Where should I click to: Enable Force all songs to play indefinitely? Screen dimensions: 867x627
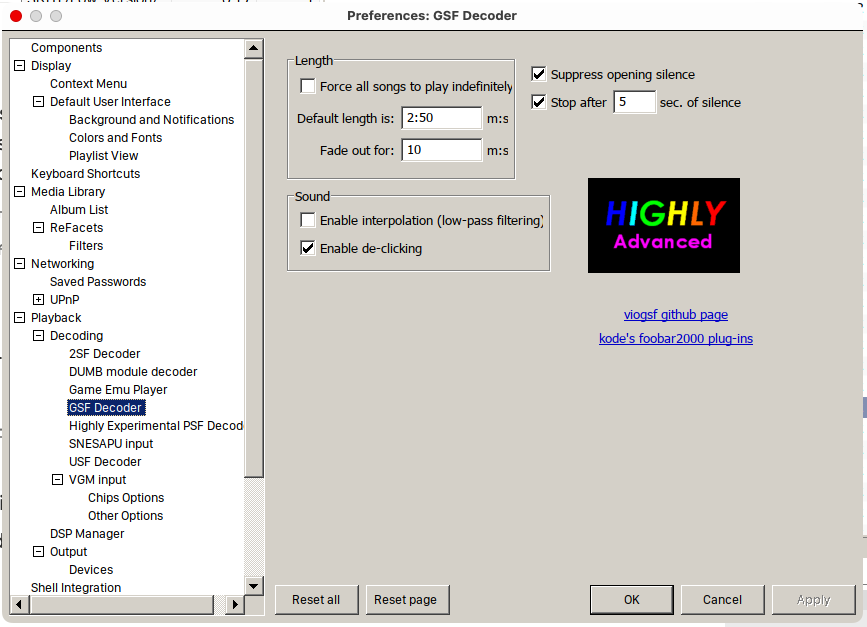[307, 86]
